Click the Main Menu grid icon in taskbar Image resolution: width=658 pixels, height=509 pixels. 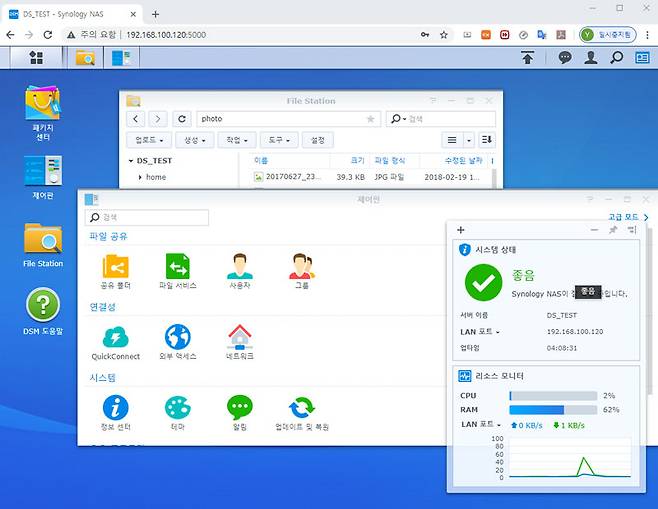pyautogui.click(x=36, y=58)
